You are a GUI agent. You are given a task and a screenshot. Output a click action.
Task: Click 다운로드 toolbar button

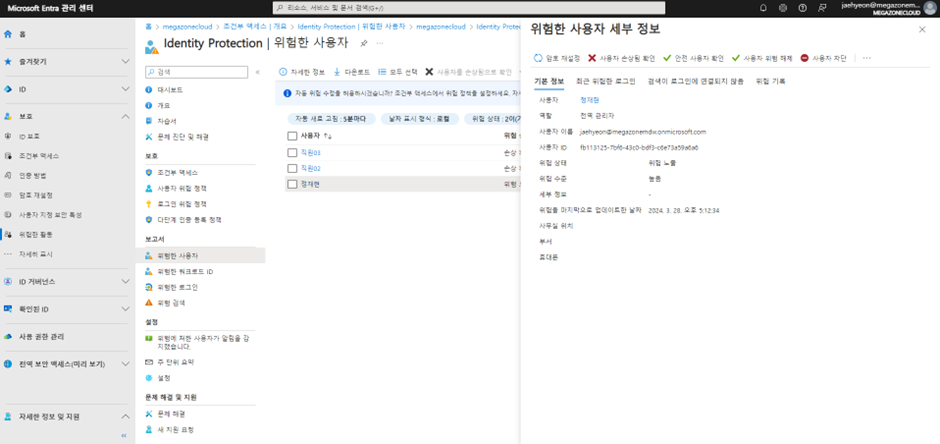(351, 72)
